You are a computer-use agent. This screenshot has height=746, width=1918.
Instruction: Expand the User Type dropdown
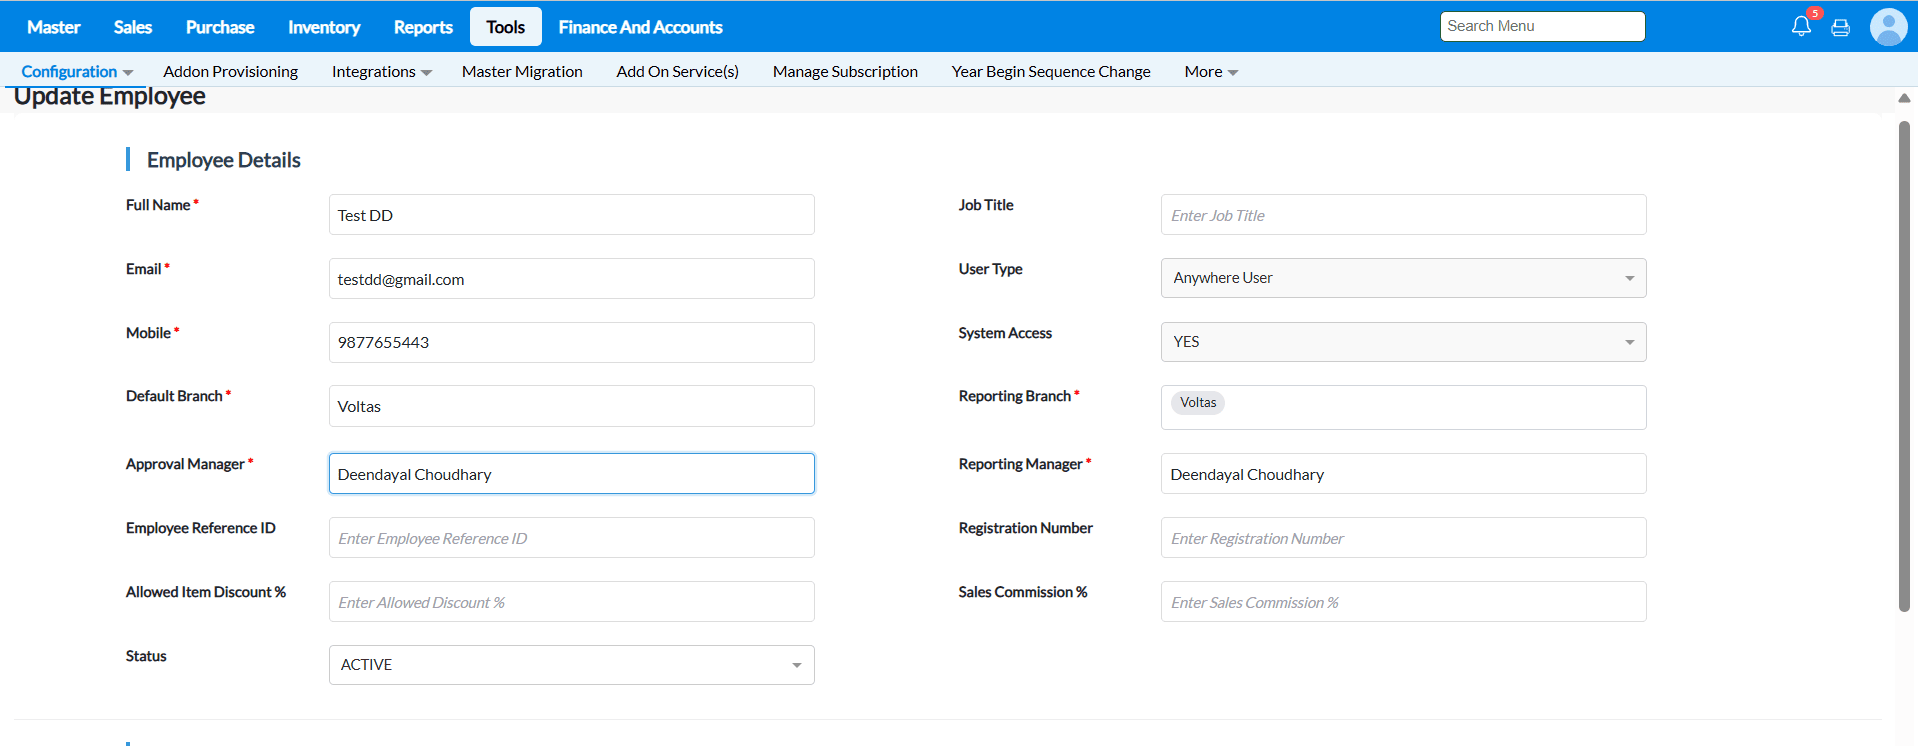click(1403, 278)
